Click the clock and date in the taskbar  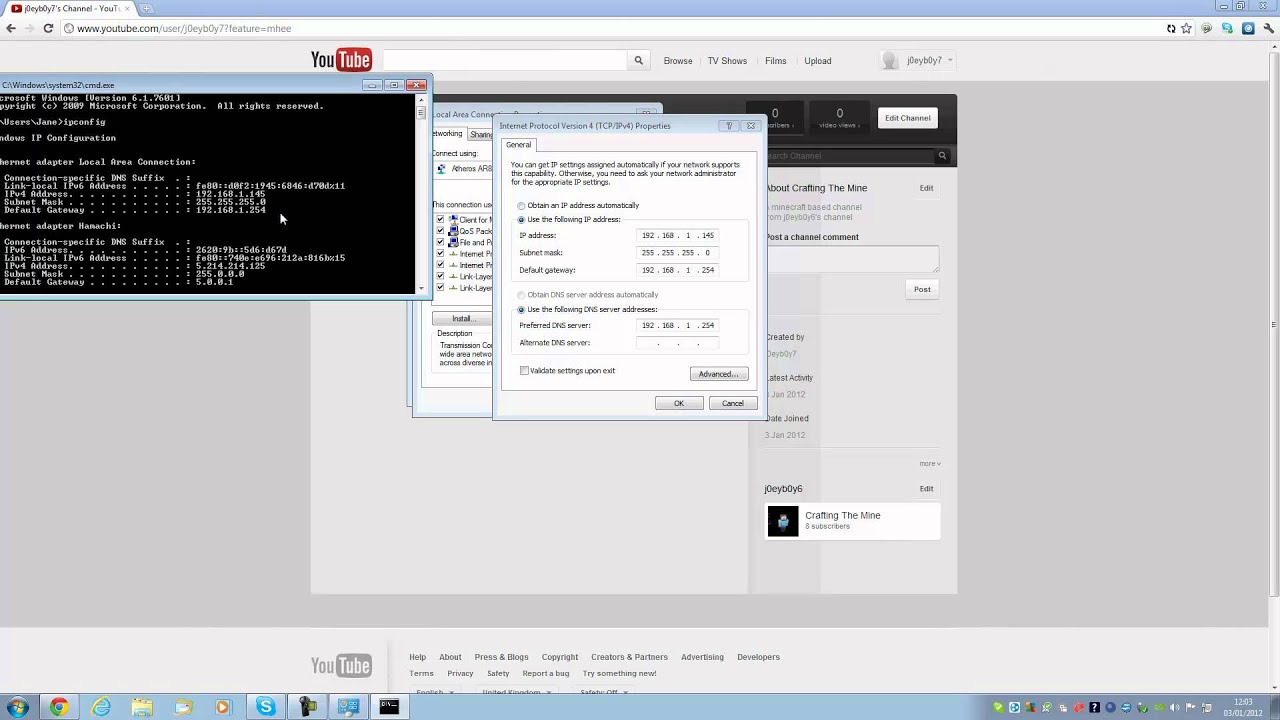coord(1243,708)
